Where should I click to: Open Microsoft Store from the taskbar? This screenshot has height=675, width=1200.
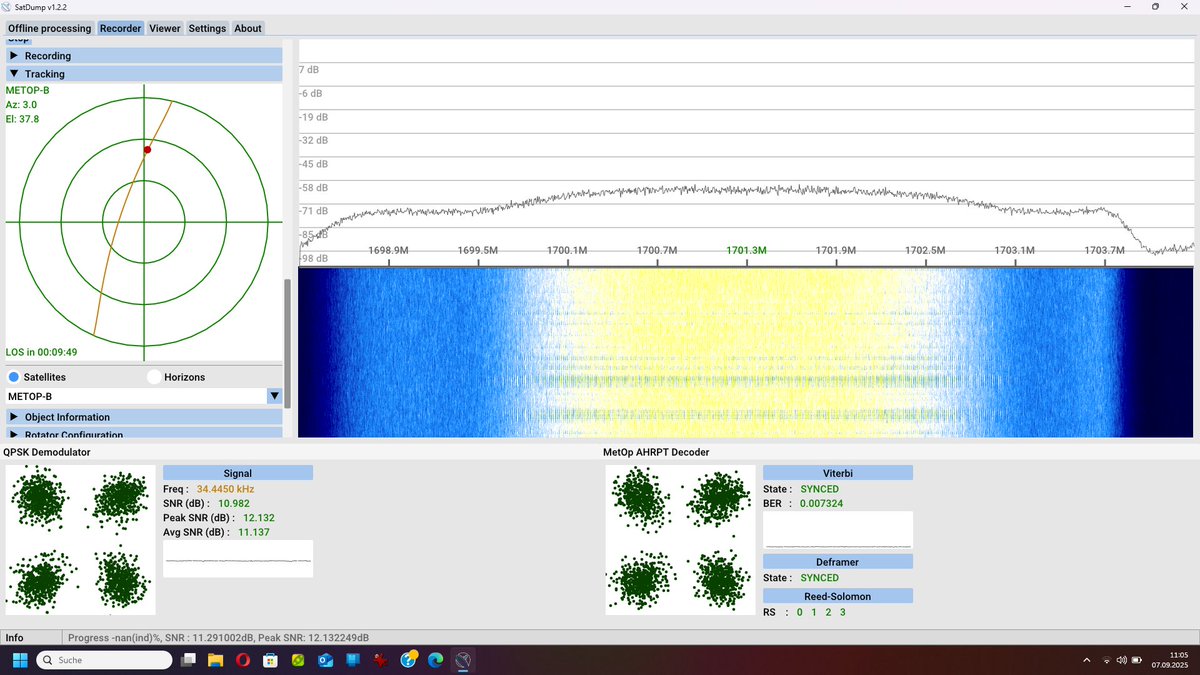(x=270, y=660)
